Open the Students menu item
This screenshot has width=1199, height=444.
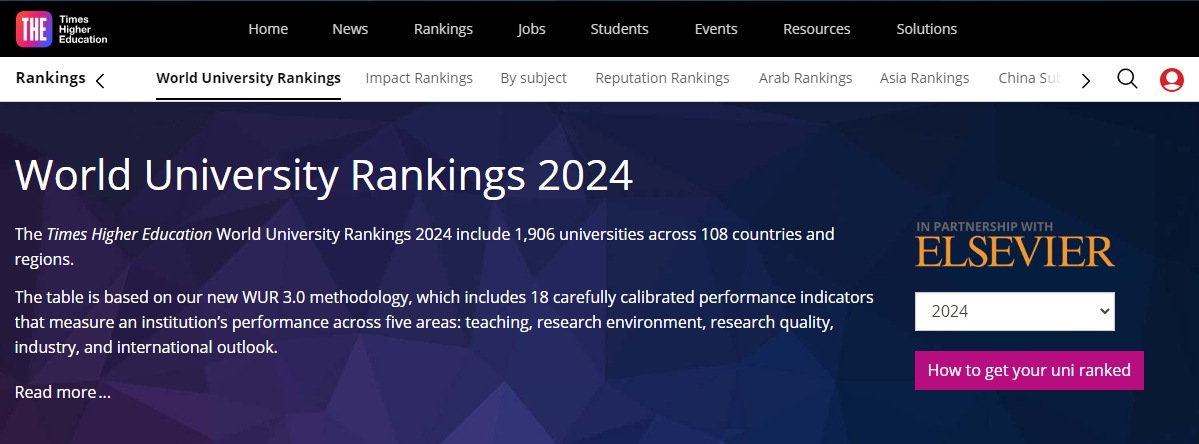pyautogui.click(x=619, y=29)
